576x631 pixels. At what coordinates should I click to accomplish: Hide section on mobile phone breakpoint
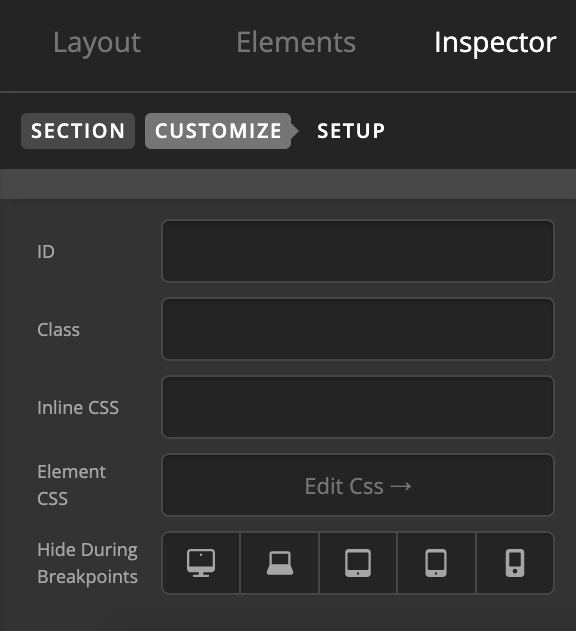(515, 563)
